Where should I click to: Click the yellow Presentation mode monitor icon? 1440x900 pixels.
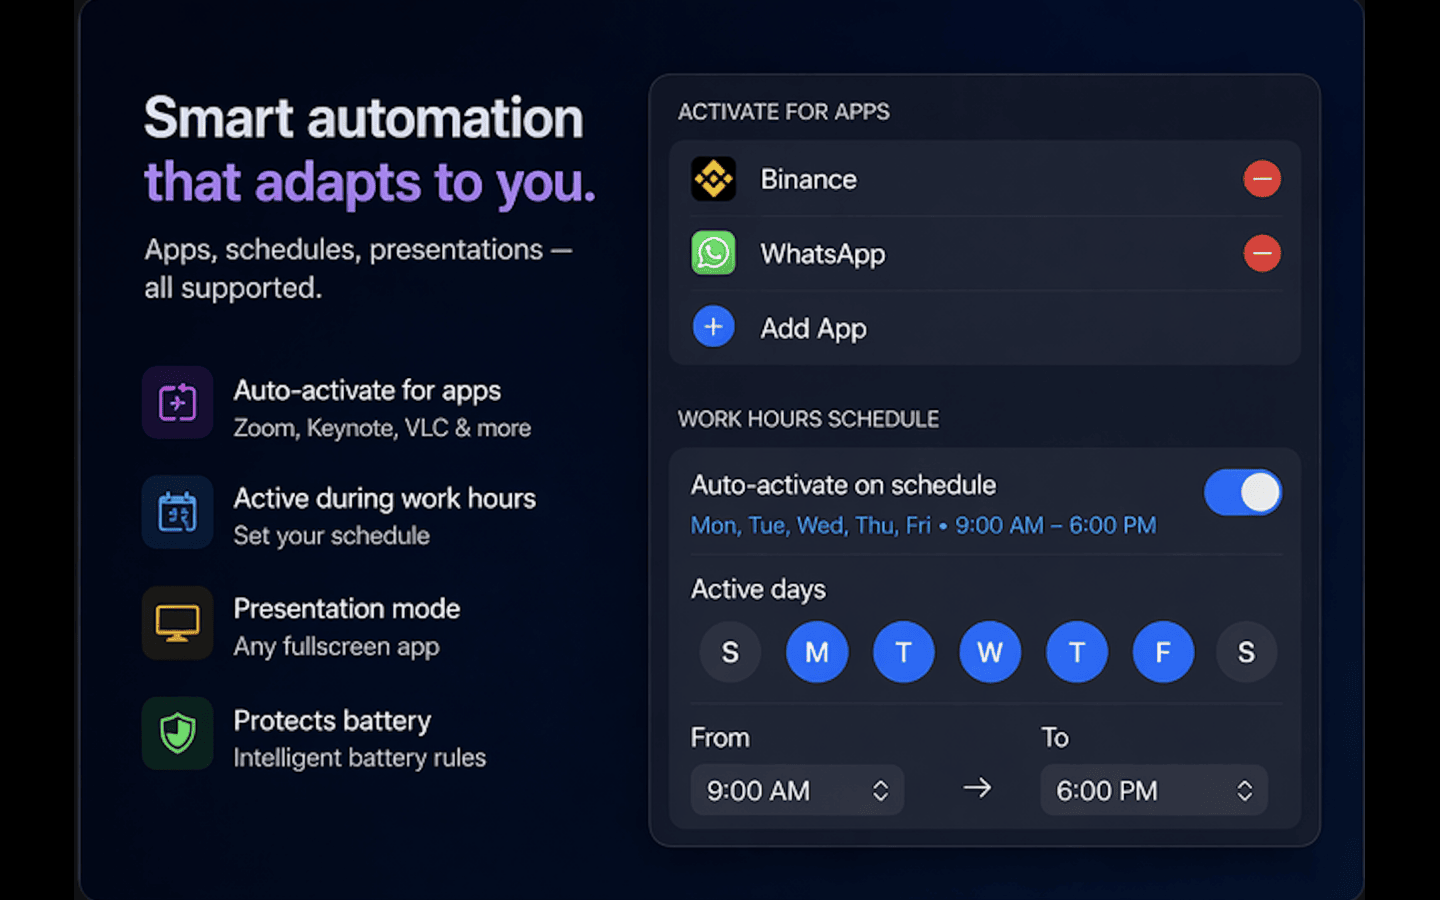coord(177,623)
